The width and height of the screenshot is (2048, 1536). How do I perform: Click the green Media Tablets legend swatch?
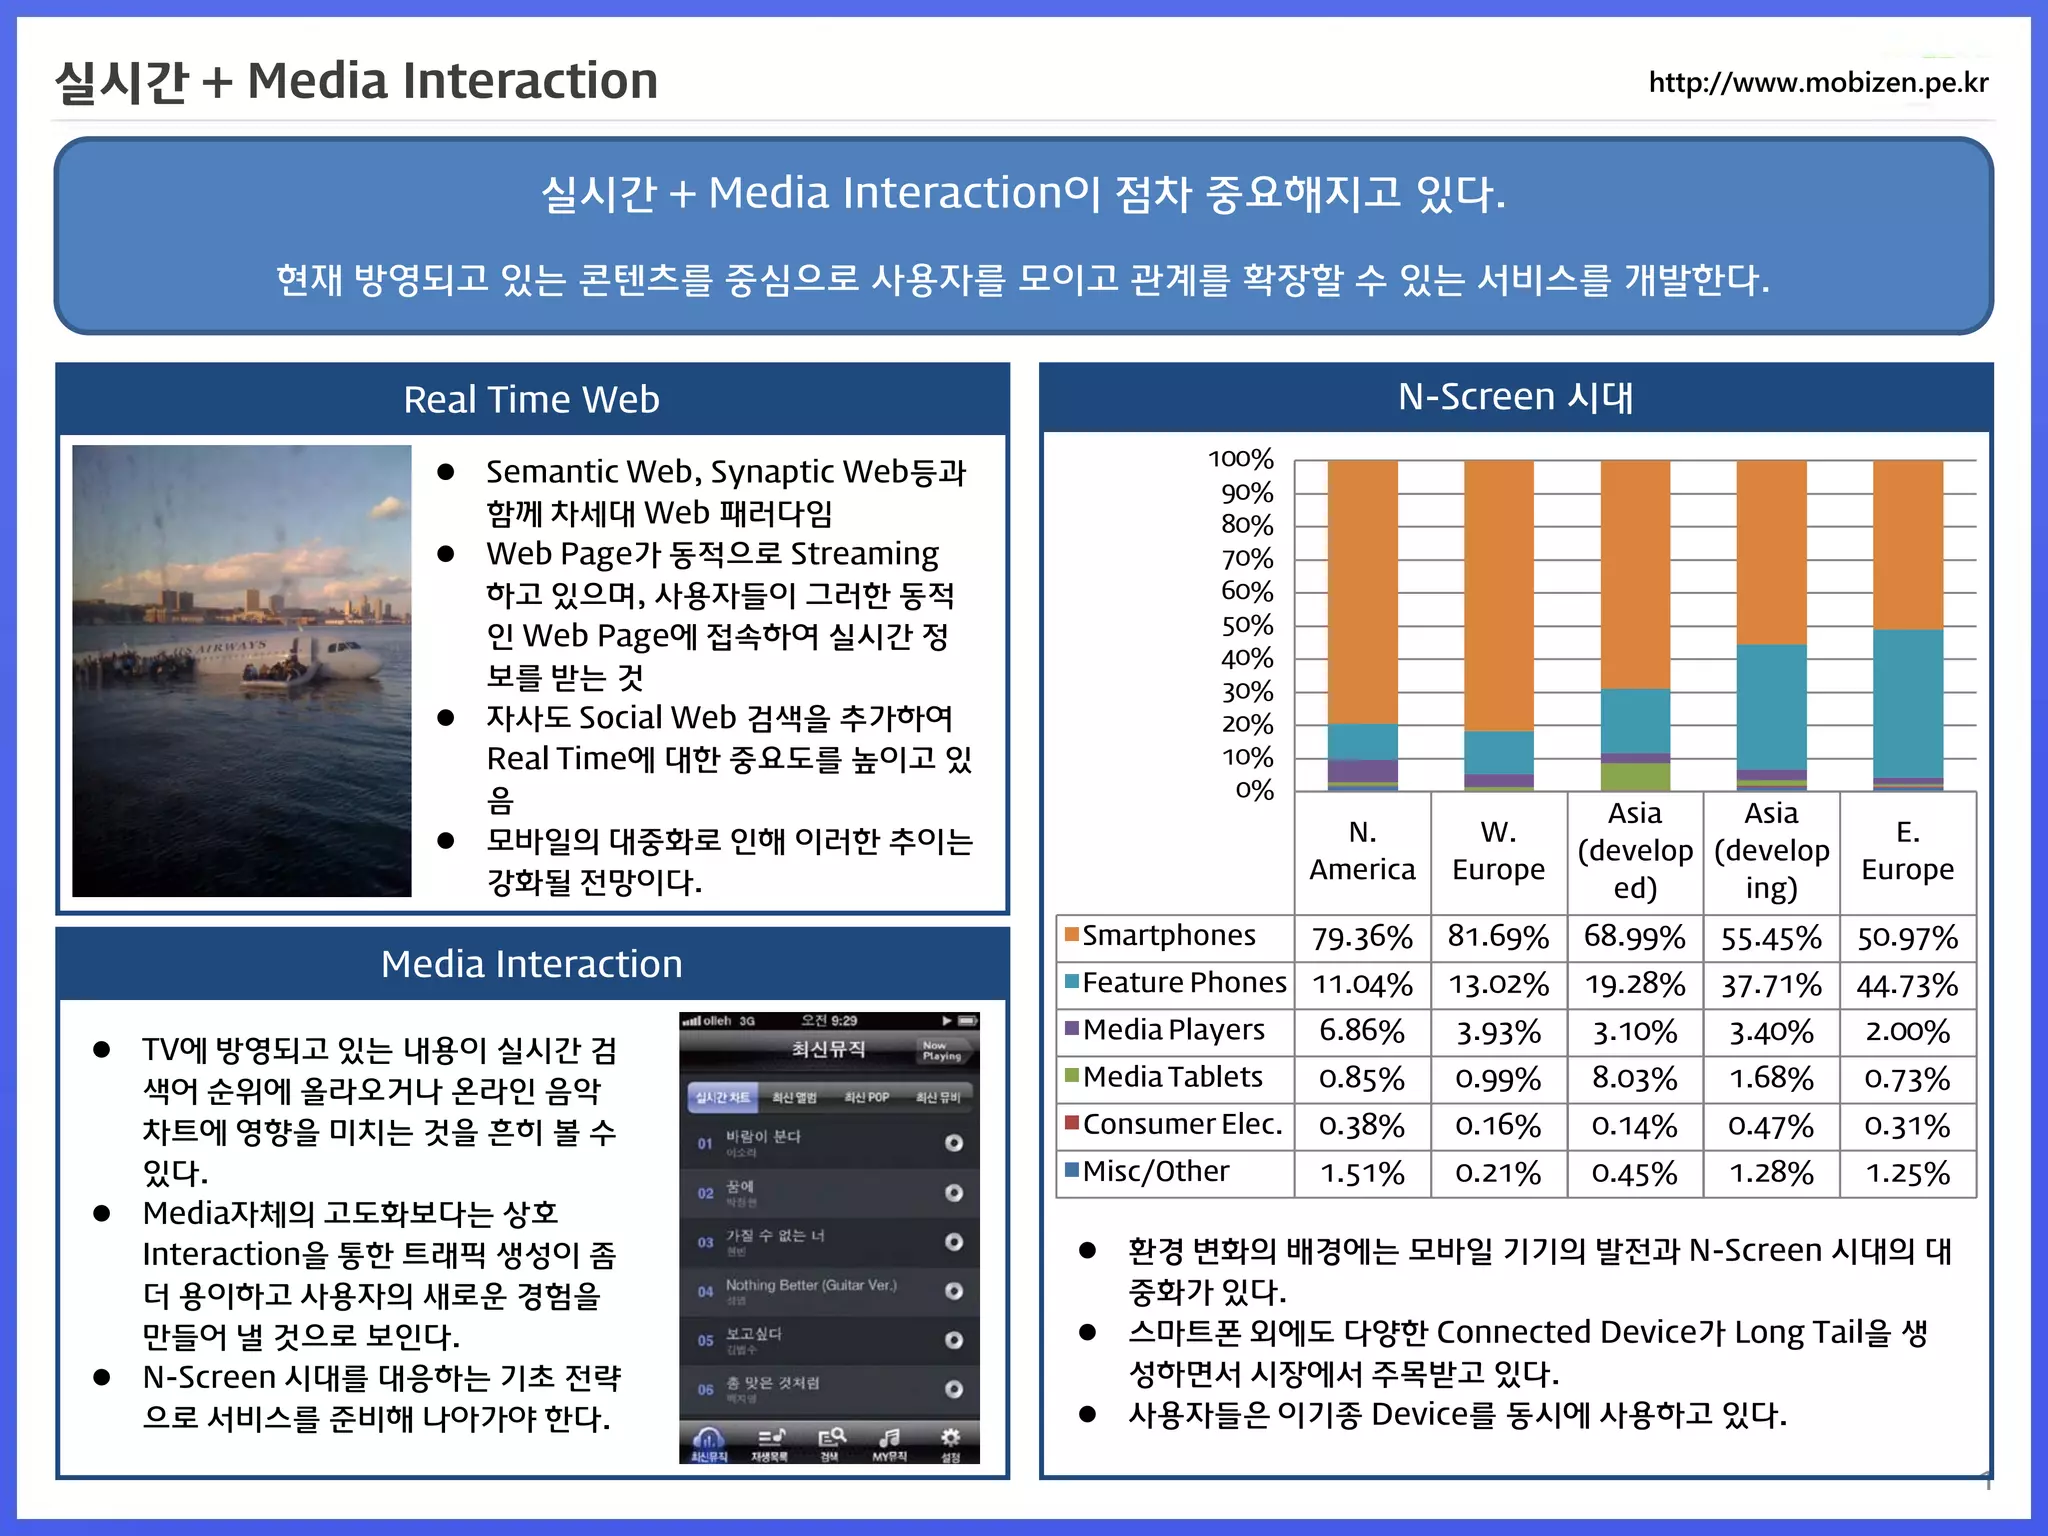1072,1076
